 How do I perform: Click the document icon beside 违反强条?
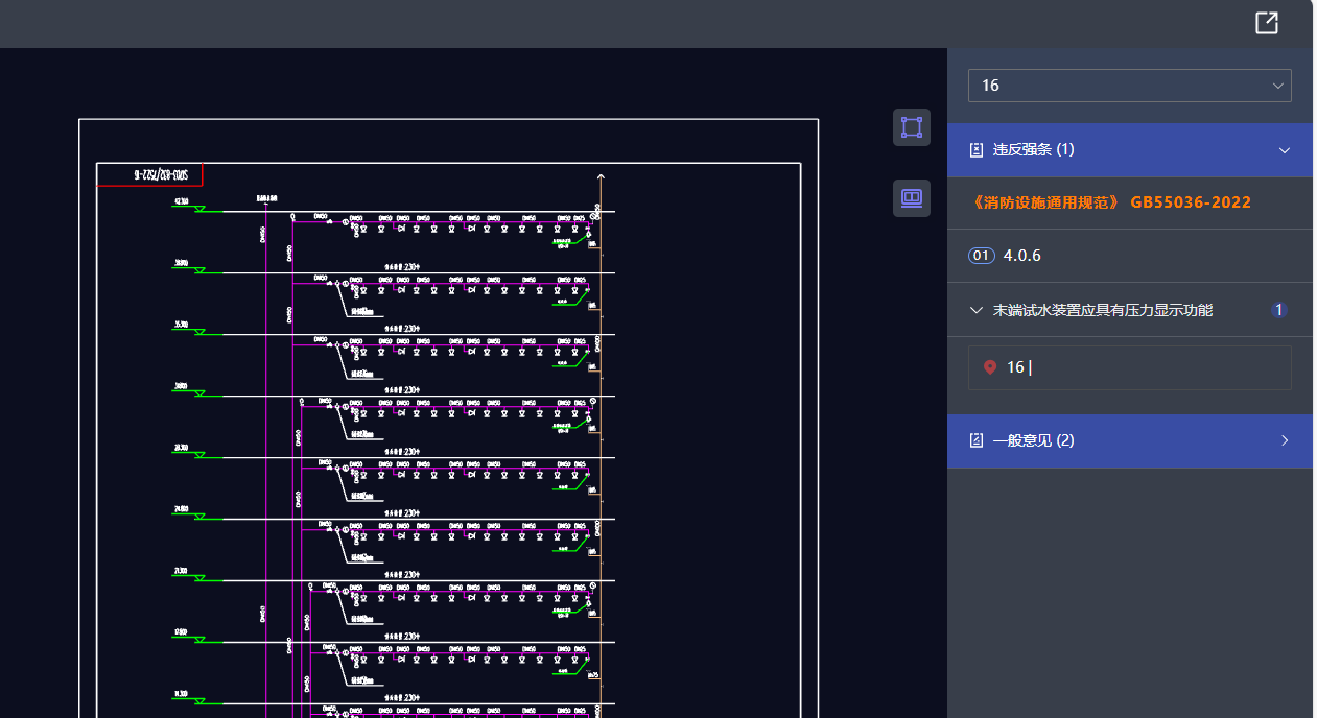[x=977, y=150]
